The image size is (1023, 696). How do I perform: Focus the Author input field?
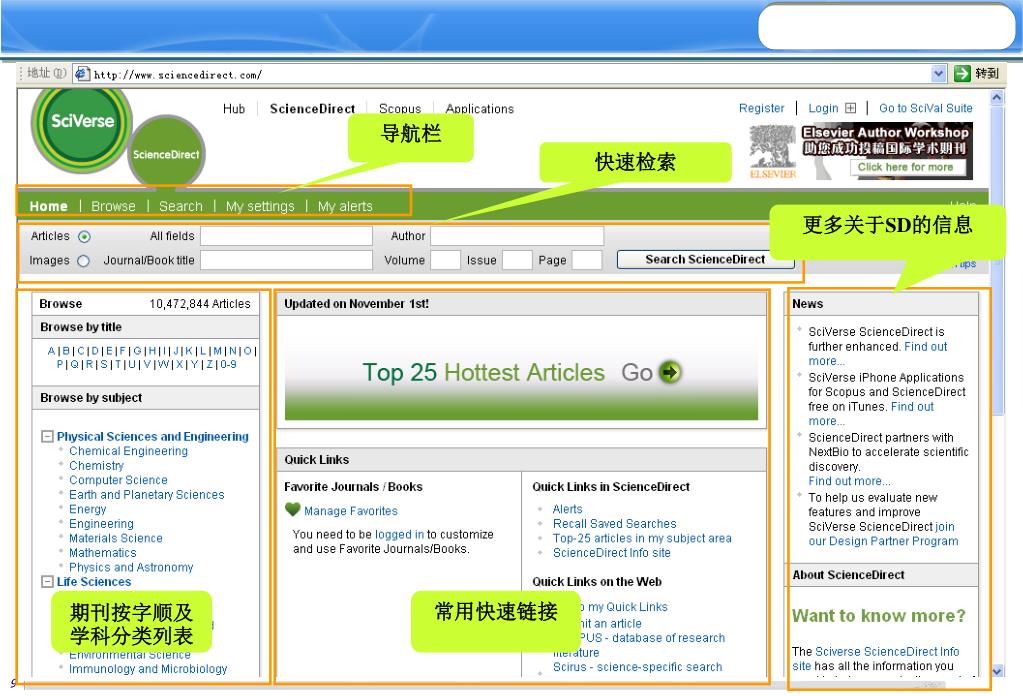517,236
